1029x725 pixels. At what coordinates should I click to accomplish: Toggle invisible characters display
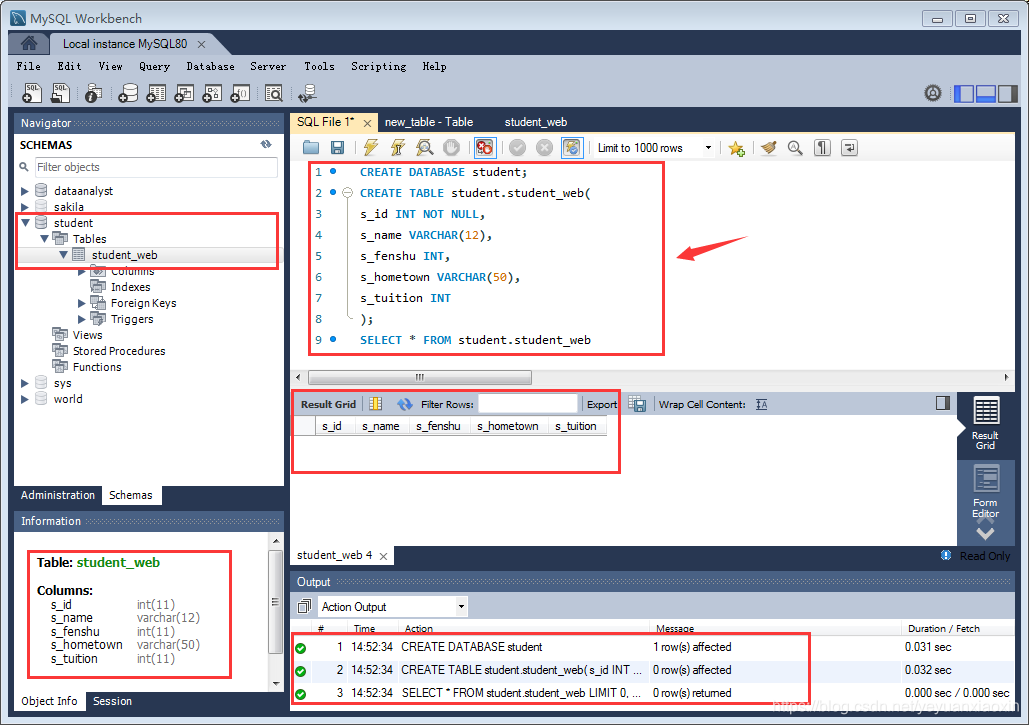[822, 148]
